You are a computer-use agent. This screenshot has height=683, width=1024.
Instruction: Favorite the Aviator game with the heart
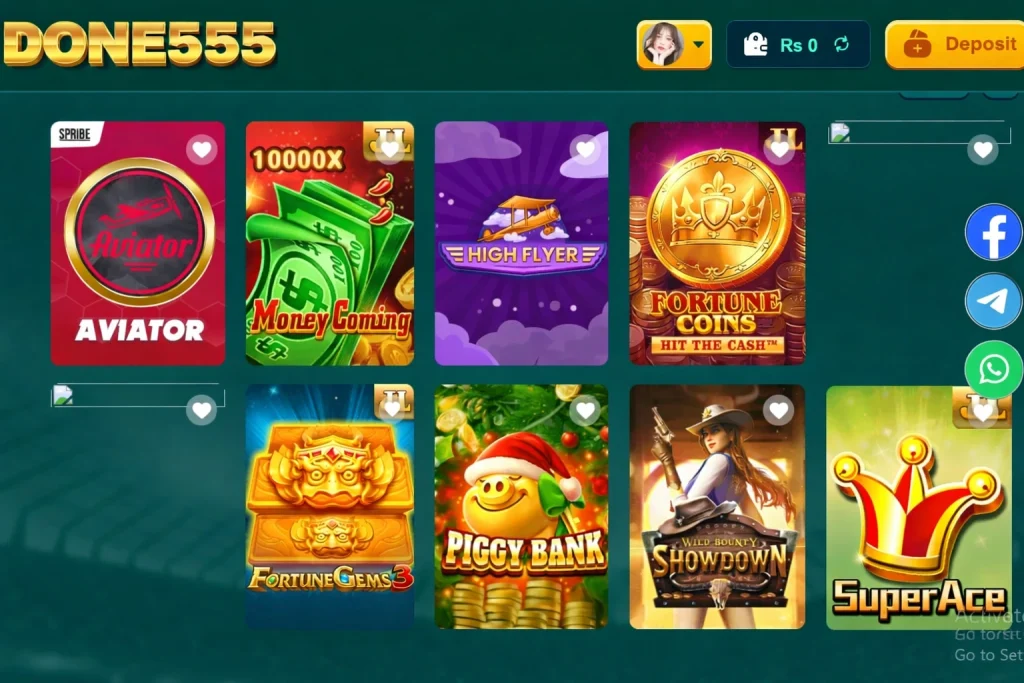(x=202, y=150)
